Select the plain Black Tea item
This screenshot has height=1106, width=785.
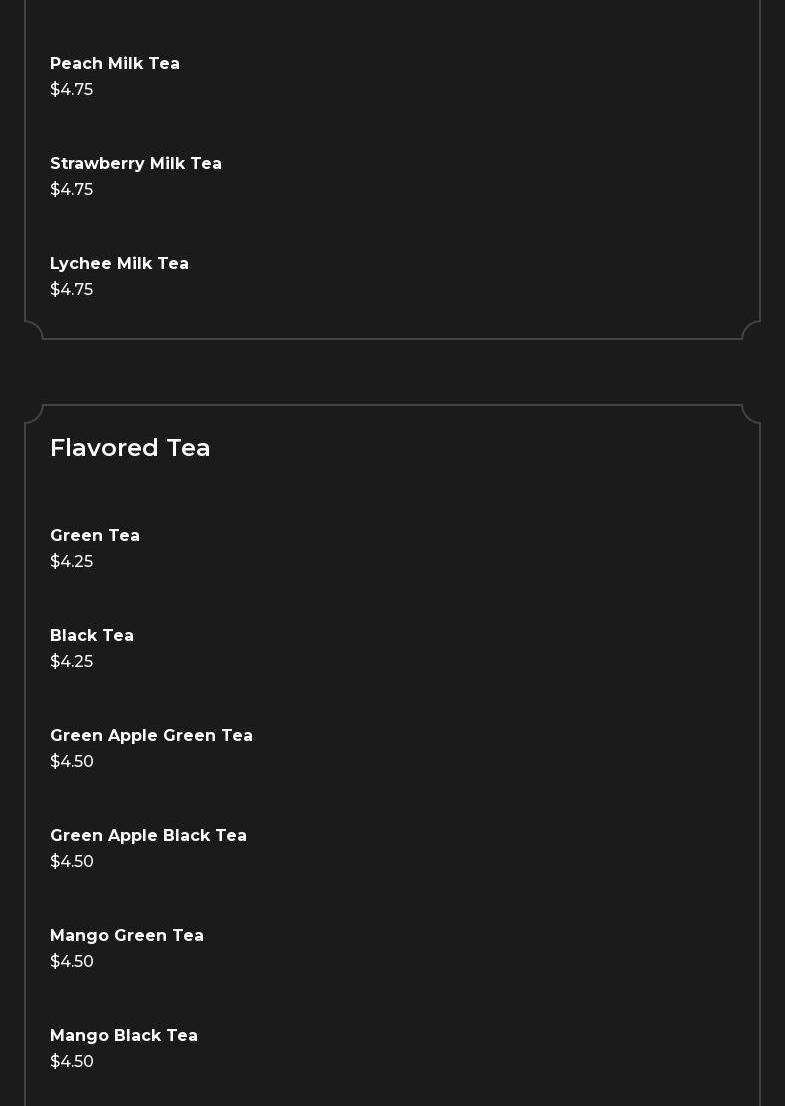92,636
